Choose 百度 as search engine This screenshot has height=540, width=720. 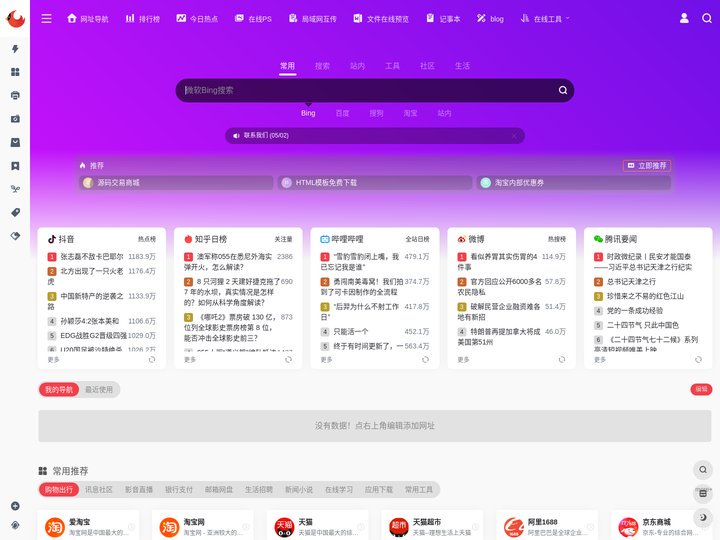(342, 113)
